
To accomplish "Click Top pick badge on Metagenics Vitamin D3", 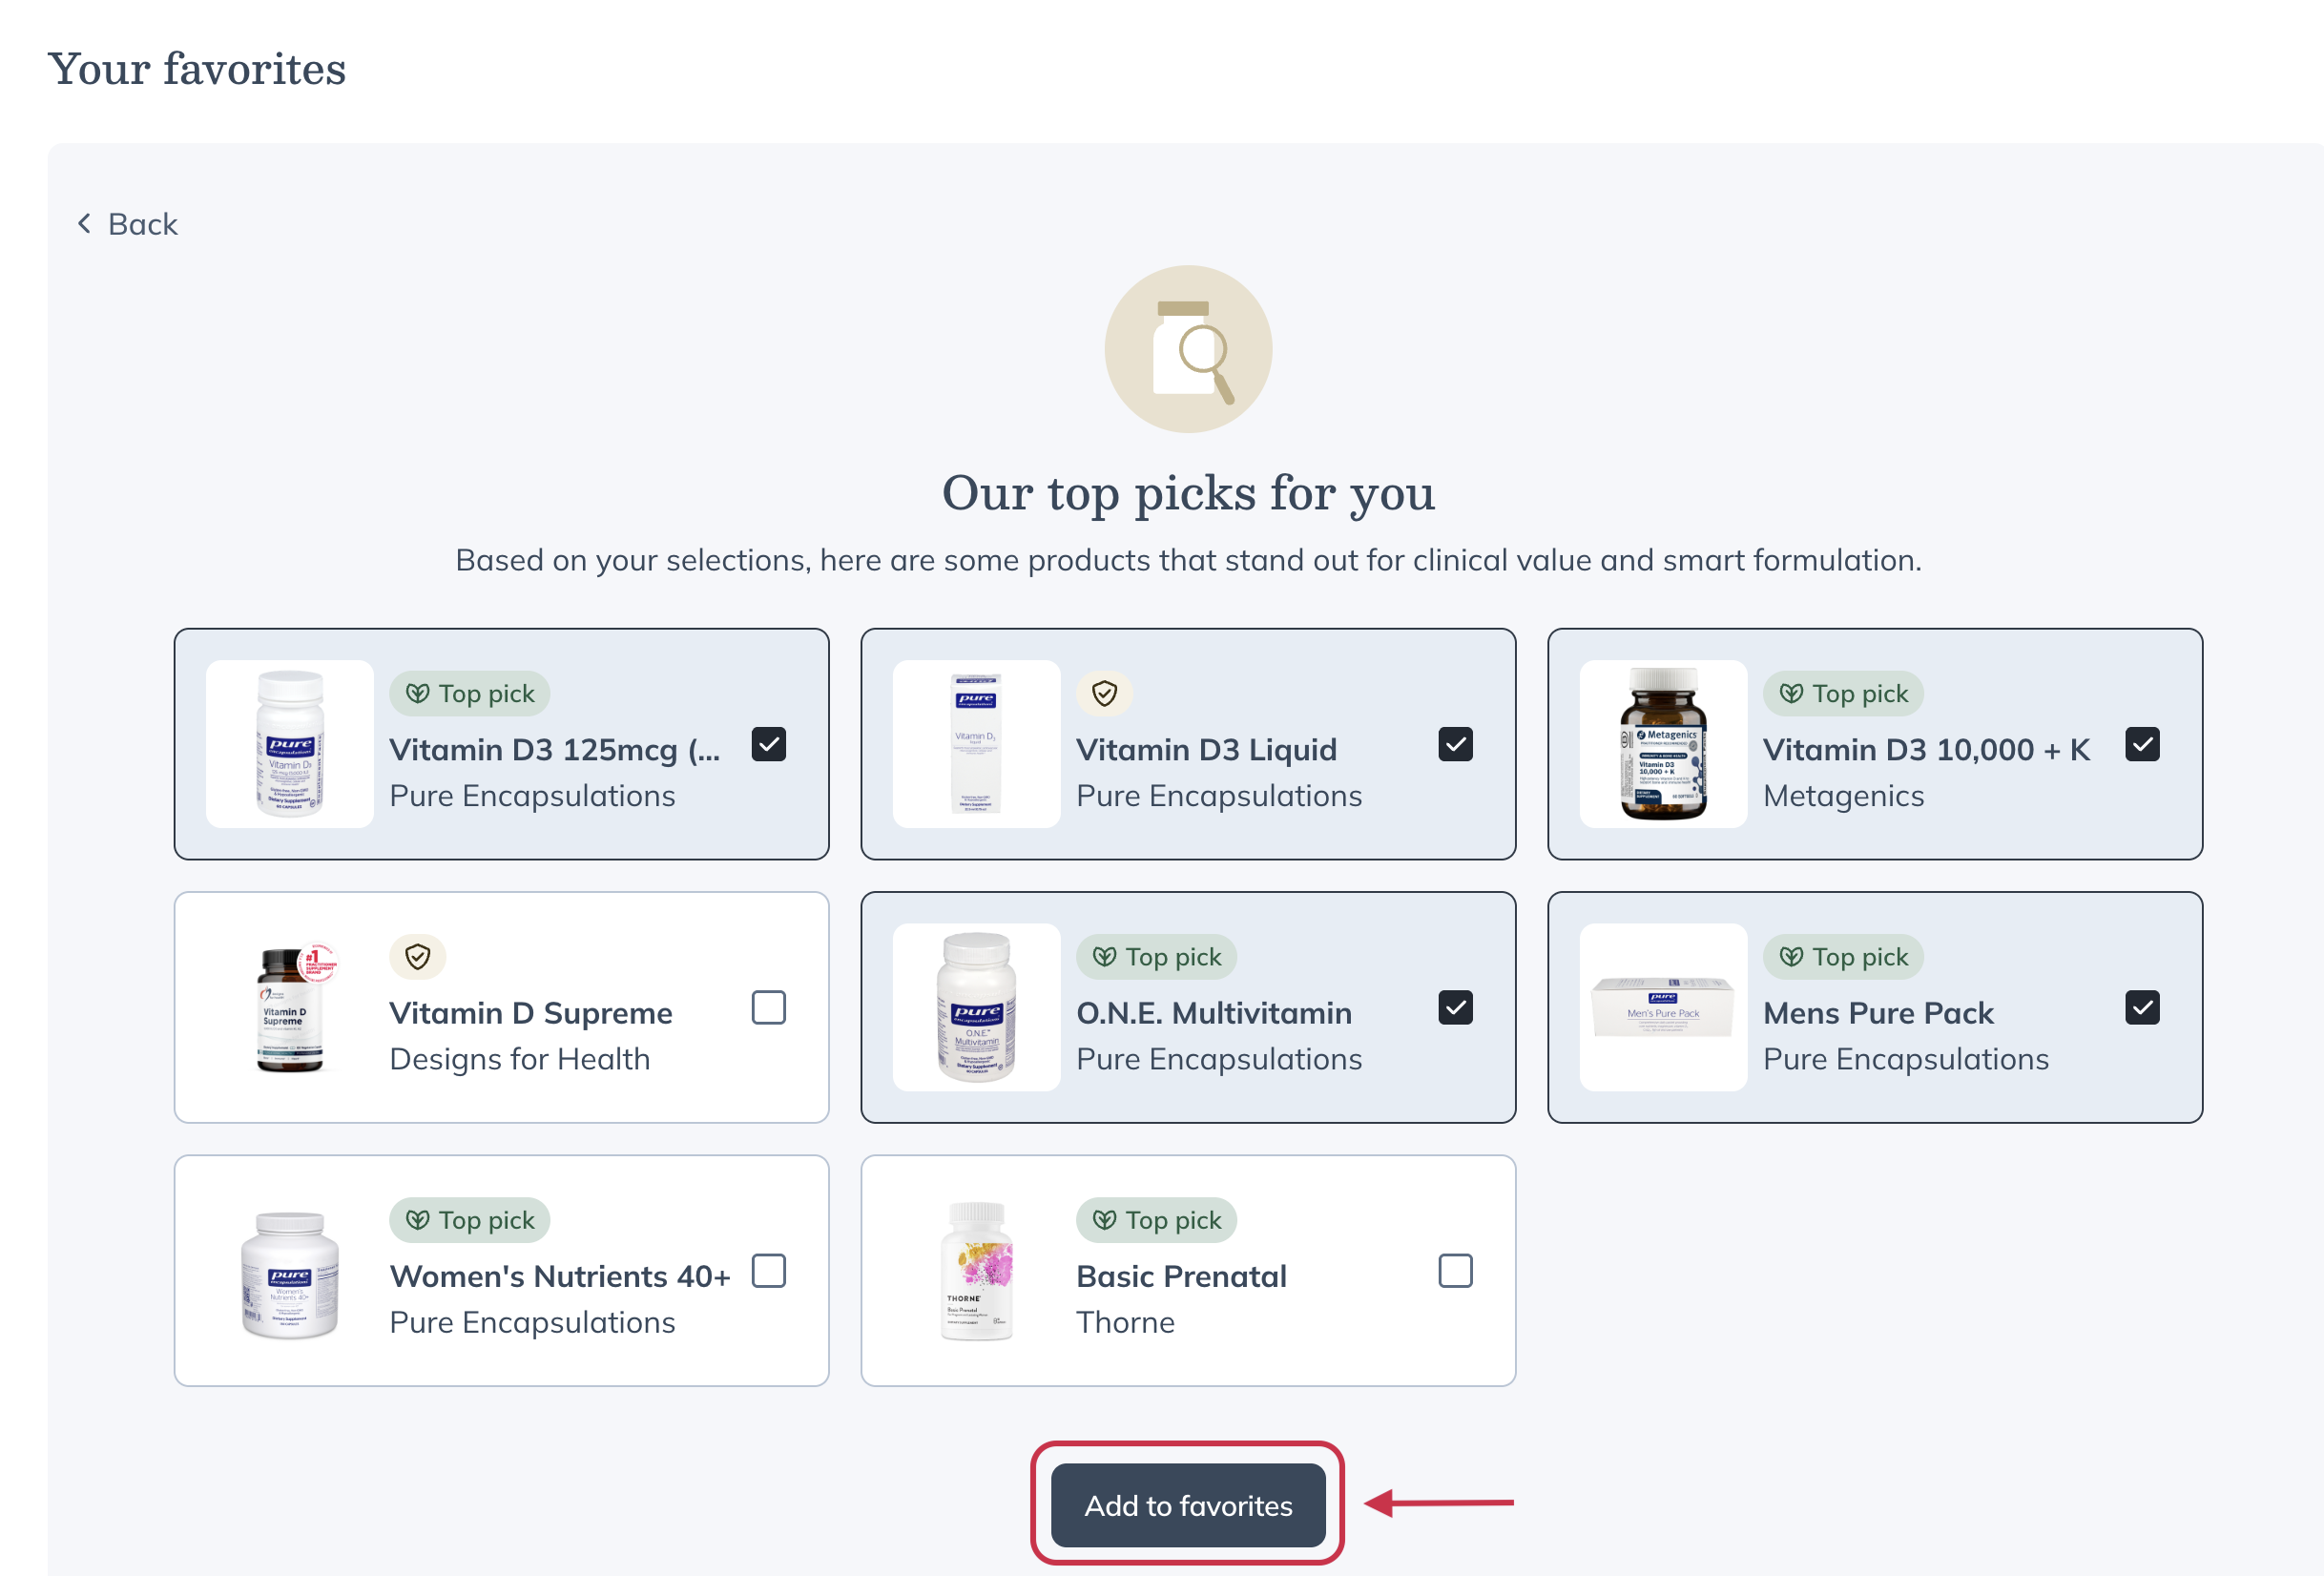I will [x=1843, y=693].
